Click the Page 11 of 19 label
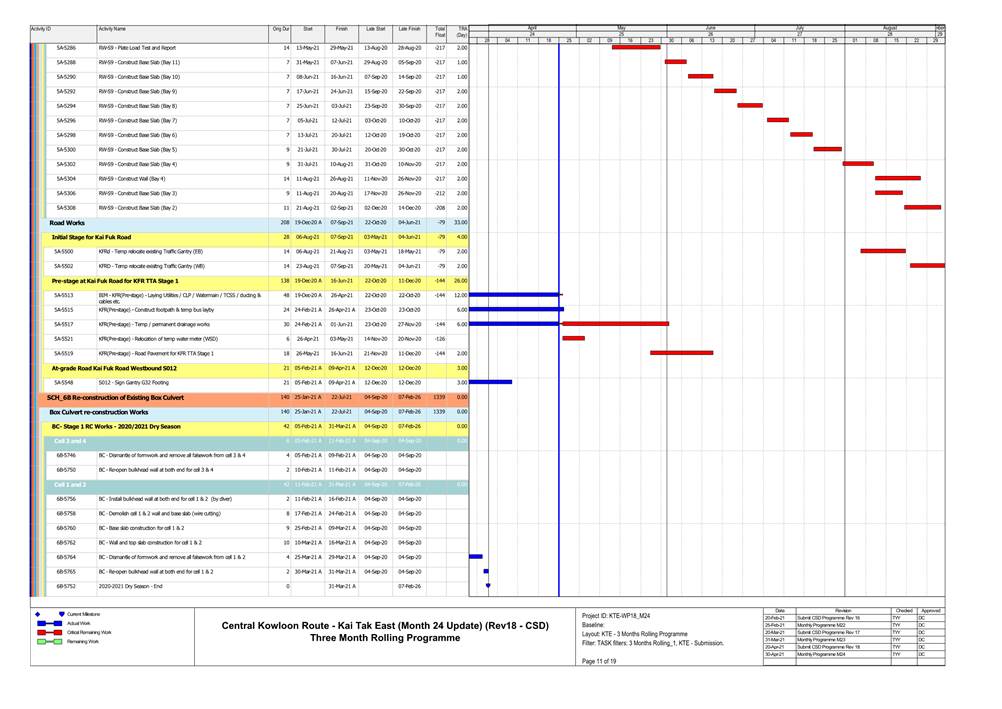Image resolution: width=1002 pixels, height=709 pixels. click(597, 661)
